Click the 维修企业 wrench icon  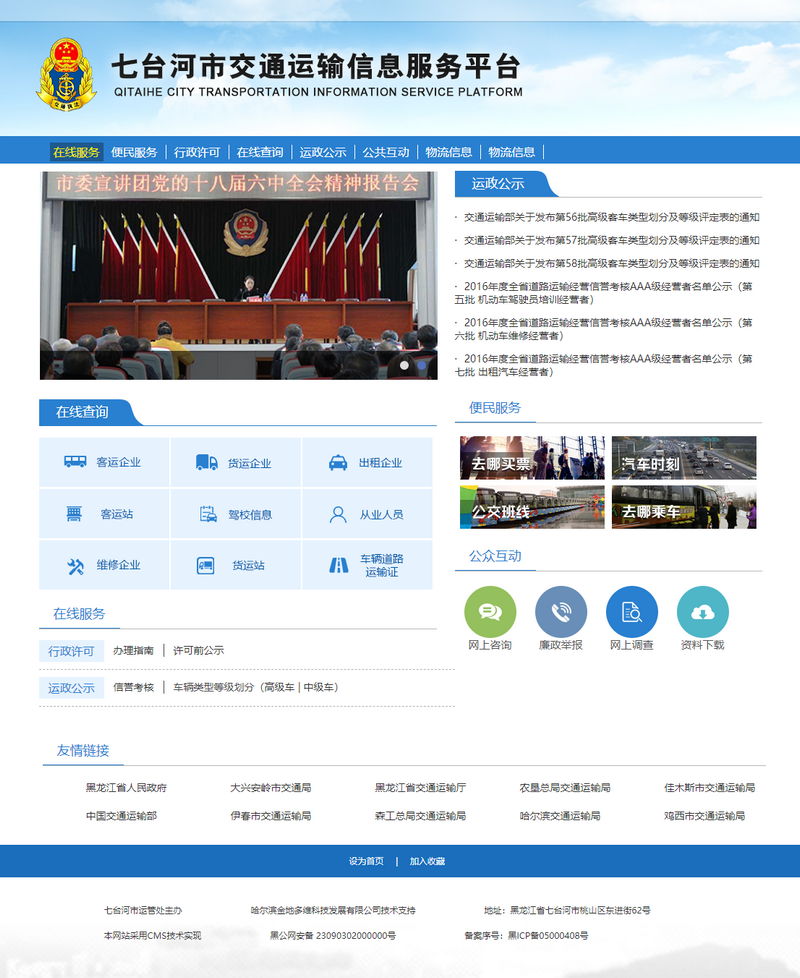pos(75,566)
